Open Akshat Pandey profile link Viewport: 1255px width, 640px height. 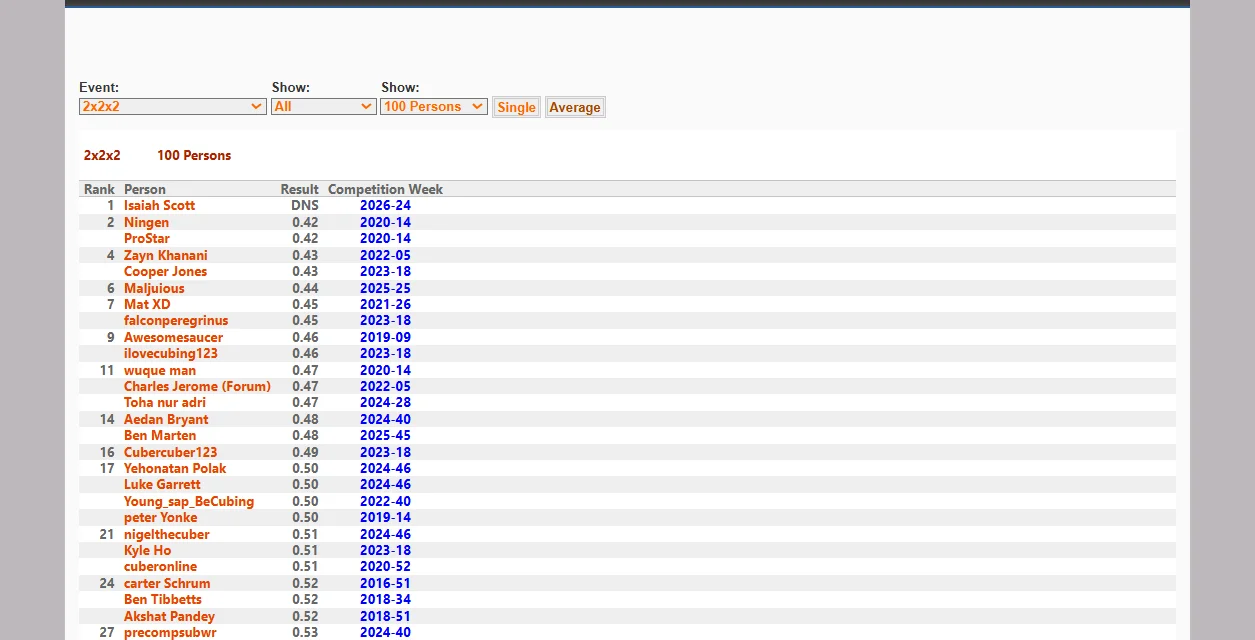[169, 617]
